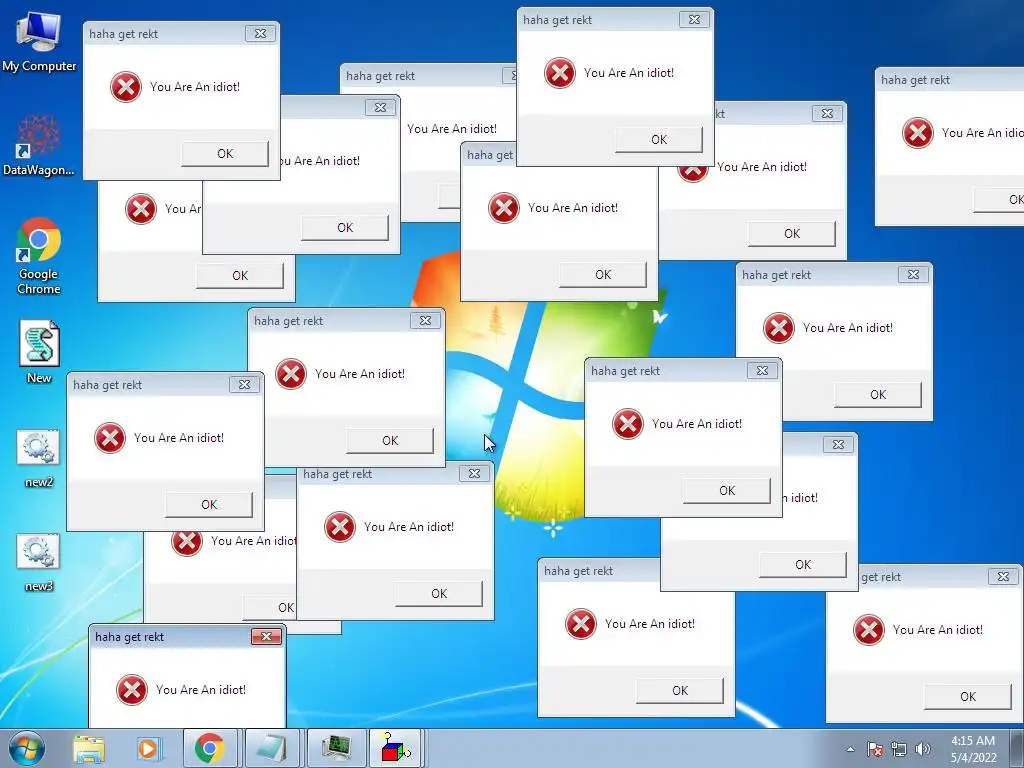Screen dimensions: 1024x768
Task: Switch to the notepad app in the taskbar
Action: (271, 749)
